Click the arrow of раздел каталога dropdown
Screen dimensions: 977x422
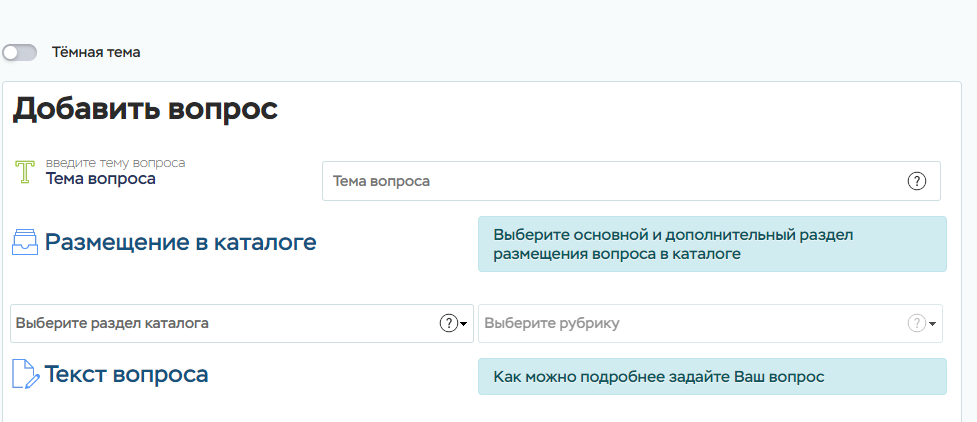[x=464, y=324]
